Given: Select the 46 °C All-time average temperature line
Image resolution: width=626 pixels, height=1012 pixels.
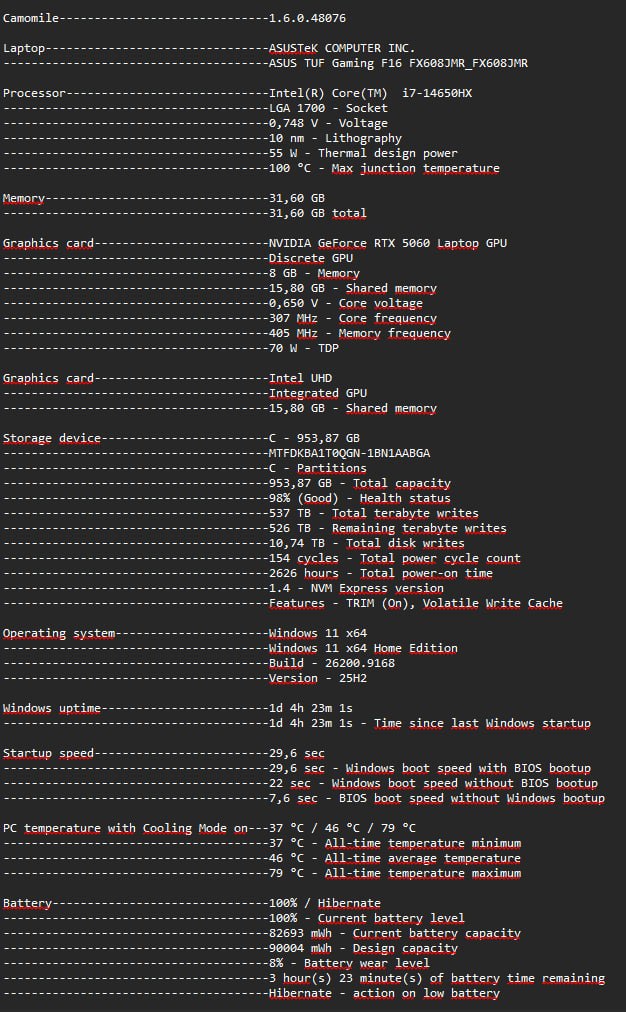Looking at the screenshot, I should [395, 858].
